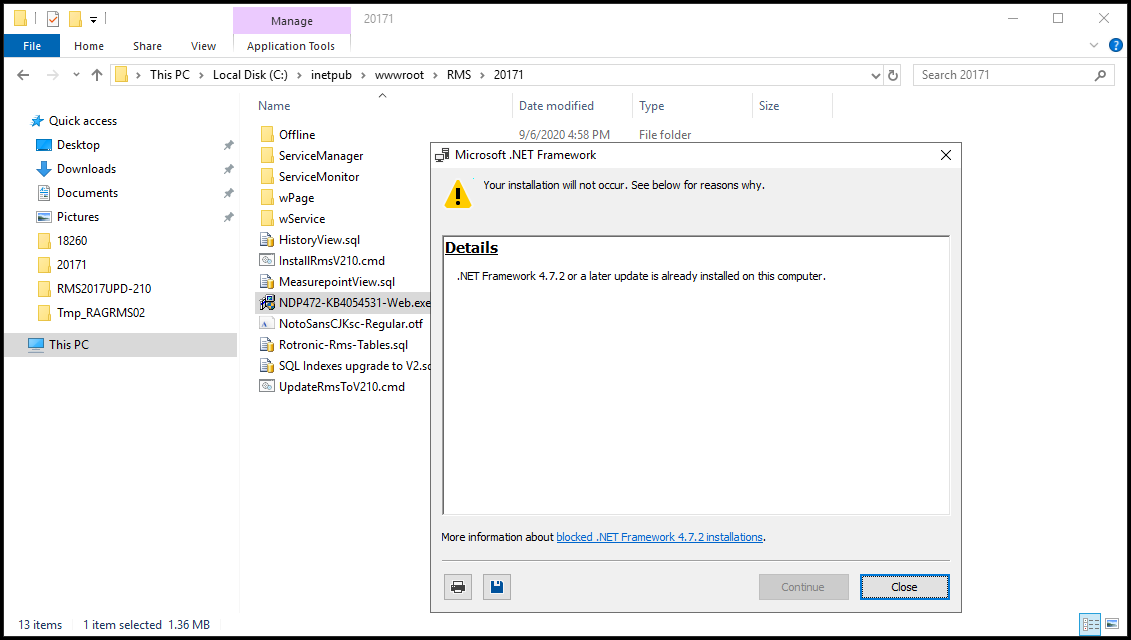Click inetpub in address breadcrumb
Image resolution: width=1131 pixels, height=640 pixels.
[x=331, y=75]
